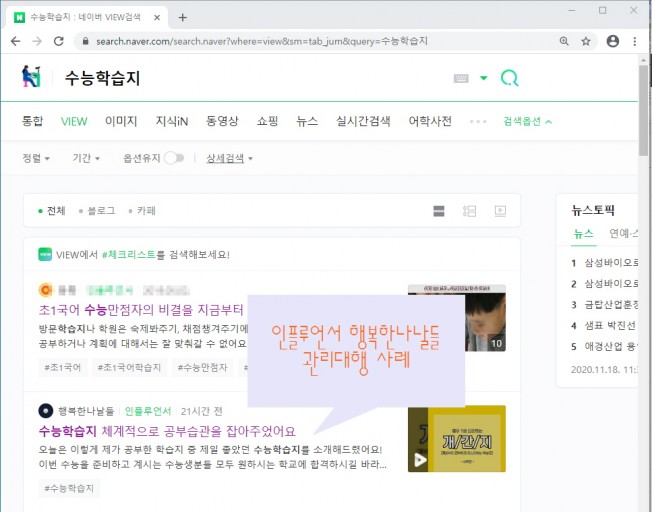The height and width of the screenshot is (512, 652).
Task: Click the #초1국어학습지 tag
Action: pos(129,368)
